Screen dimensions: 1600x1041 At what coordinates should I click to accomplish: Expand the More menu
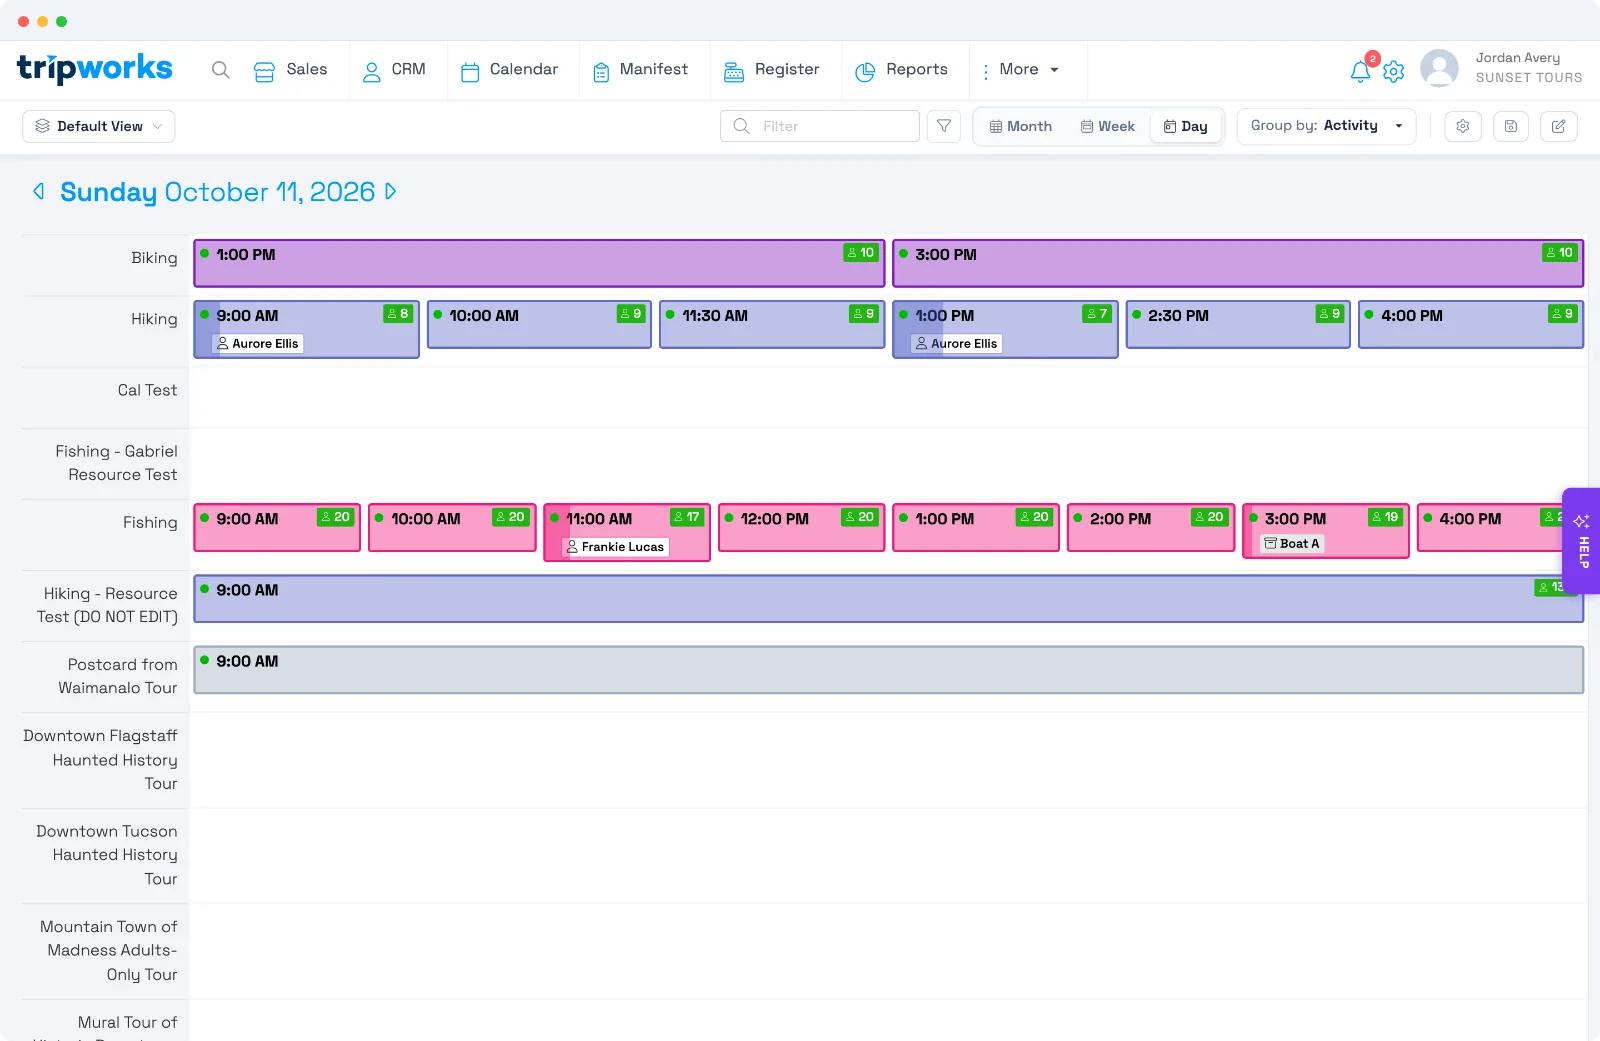(1019, 70)
